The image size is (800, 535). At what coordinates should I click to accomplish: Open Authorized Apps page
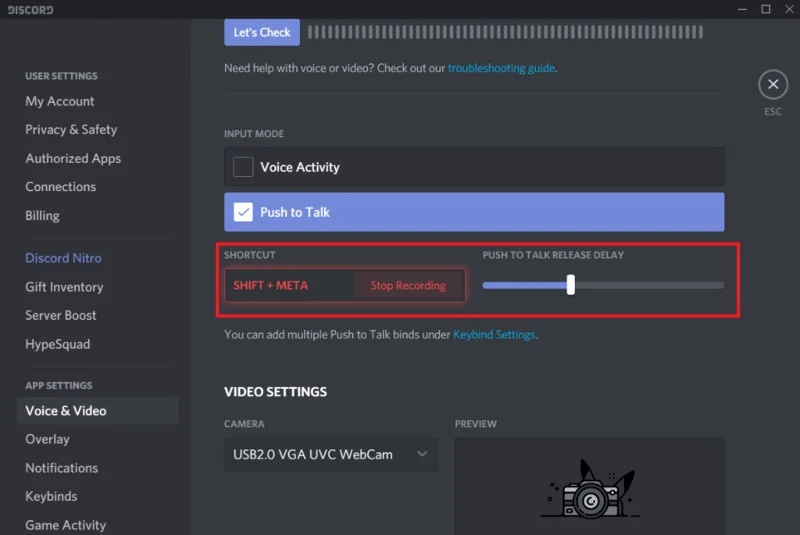click(x=73, y=158)
